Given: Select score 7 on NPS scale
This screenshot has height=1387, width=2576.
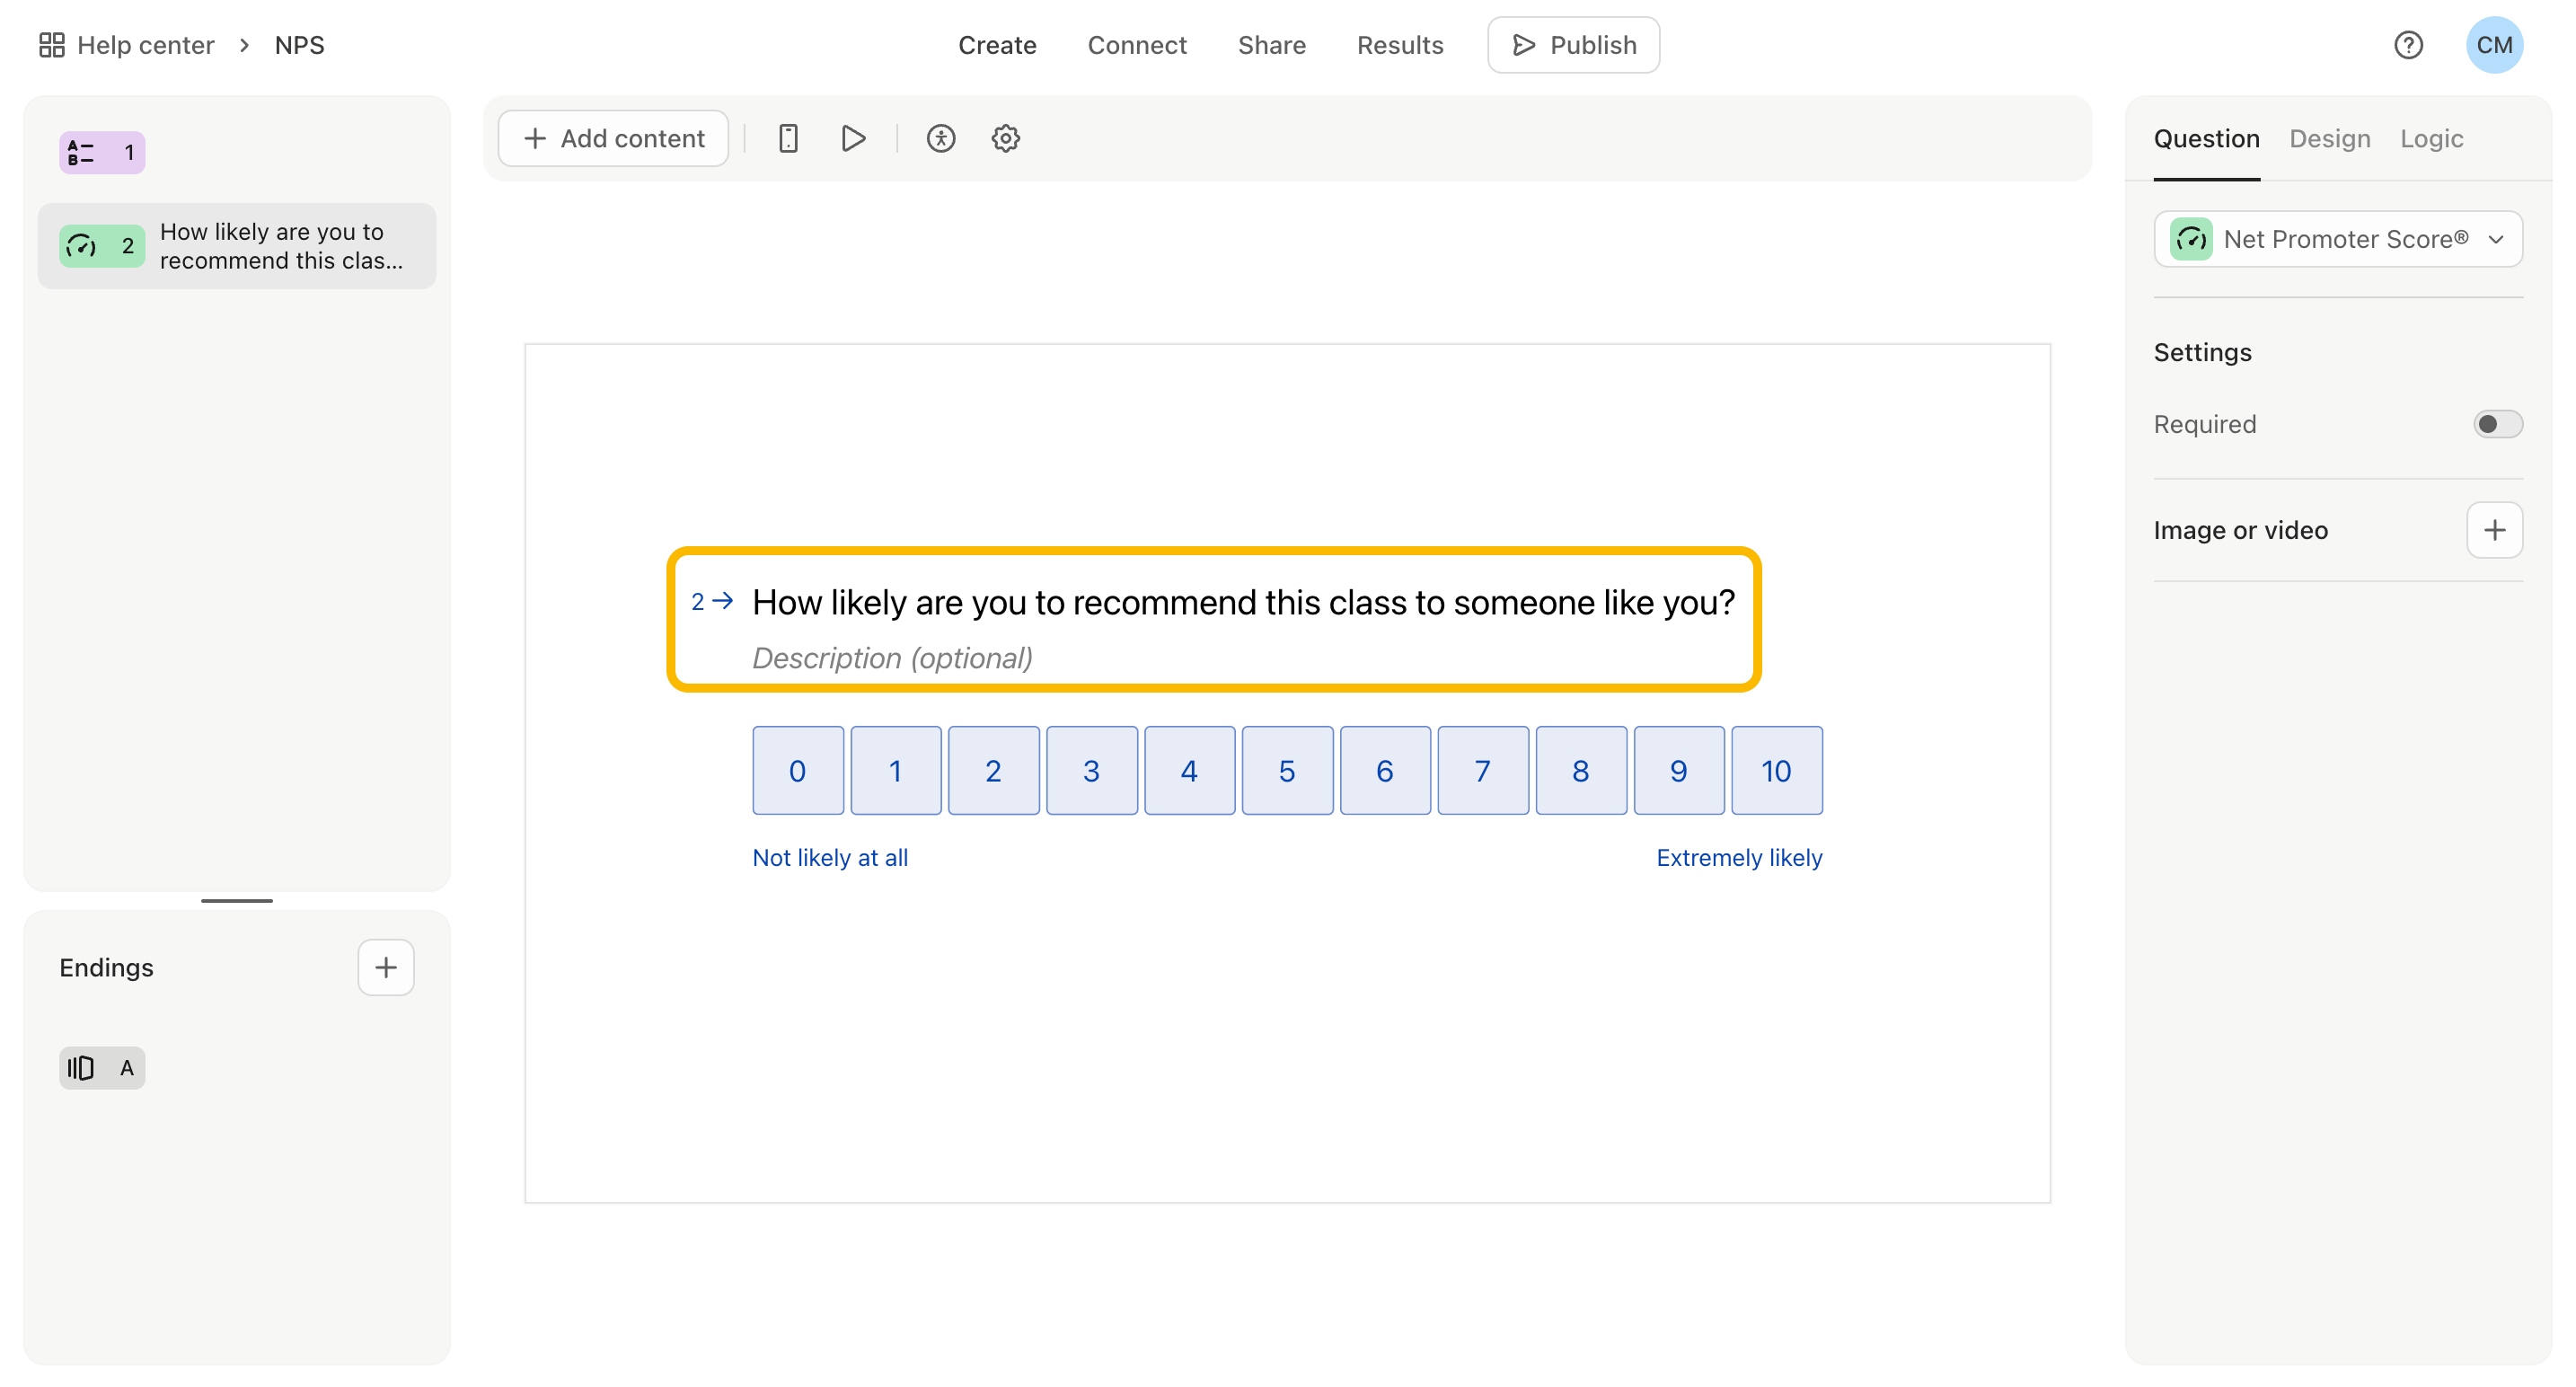Looking at the screenshot, I should coord(1483,770).
